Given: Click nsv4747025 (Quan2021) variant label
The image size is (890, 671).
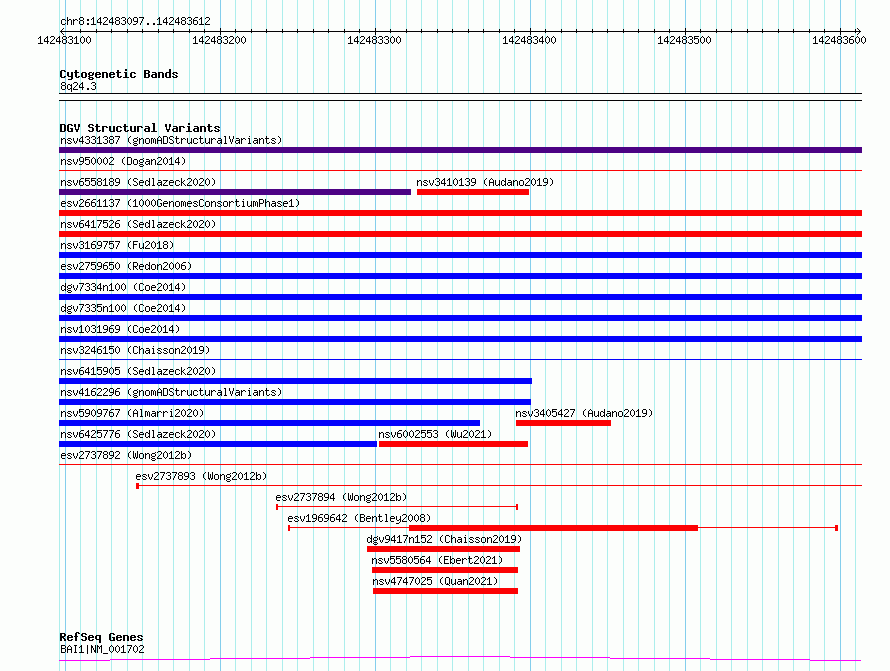Looking at the screenshot, I should 435,581.
